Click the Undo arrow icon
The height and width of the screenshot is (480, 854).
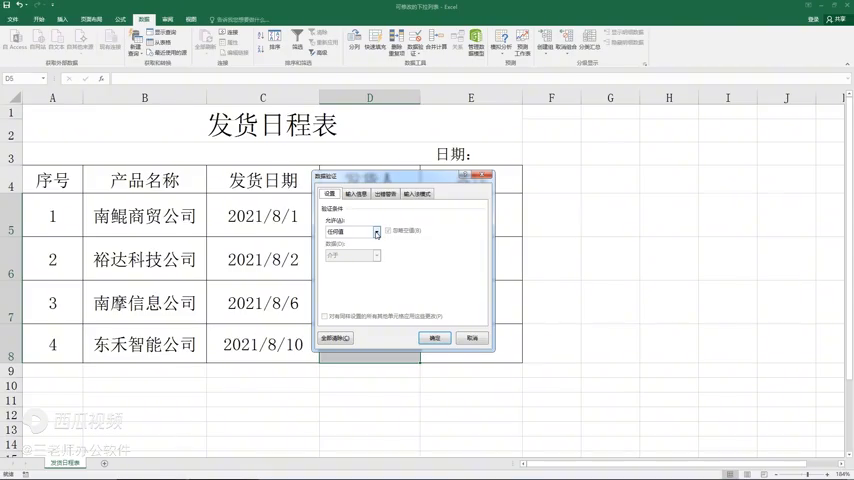point(19,5)
